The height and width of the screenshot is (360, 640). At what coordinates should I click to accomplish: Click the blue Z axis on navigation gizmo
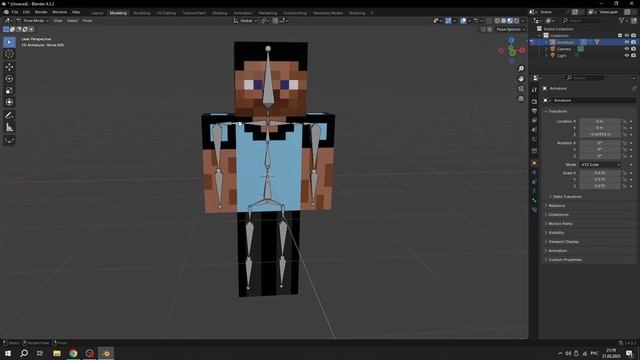tap(511, 40)
